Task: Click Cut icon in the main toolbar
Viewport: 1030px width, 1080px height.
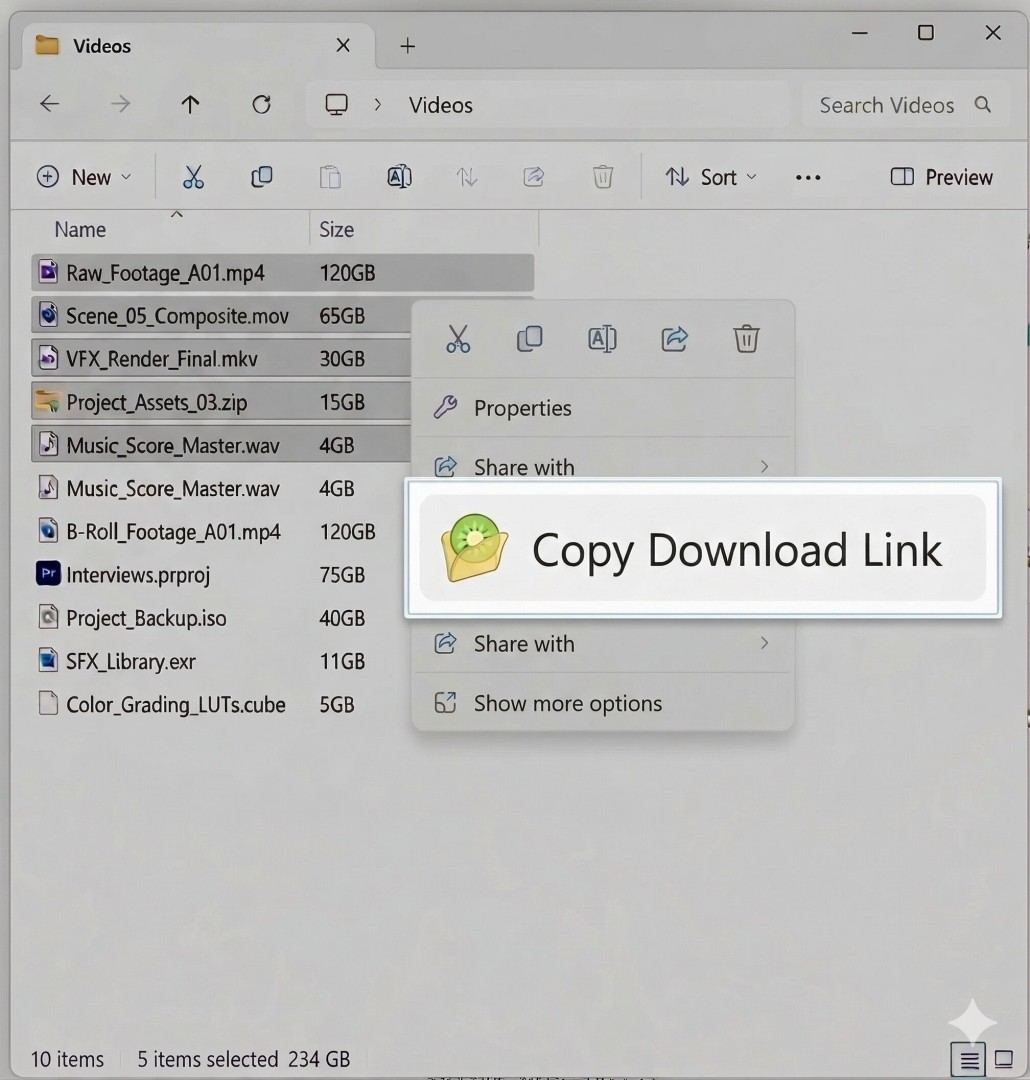Action: pyautogui.click(x=193, y=177)
